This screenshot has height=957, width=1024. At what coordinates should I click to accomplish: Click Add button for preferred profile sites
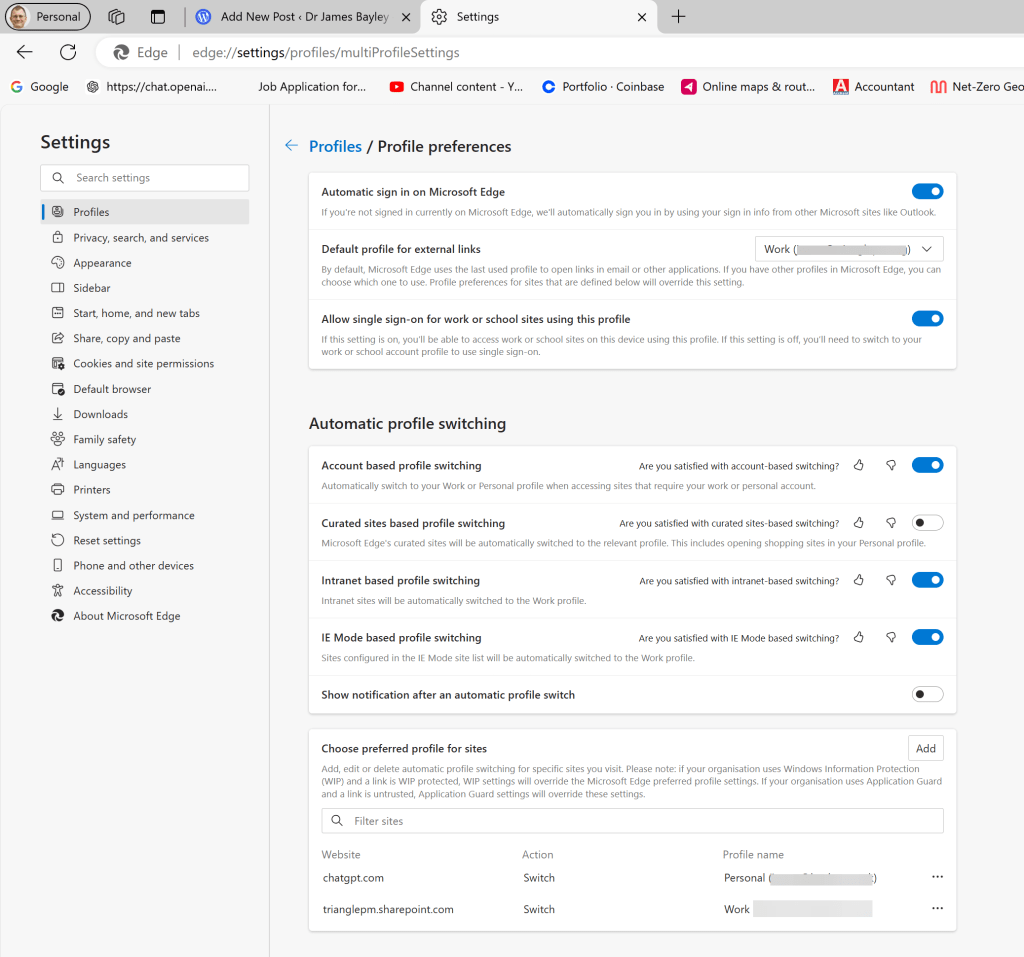[925, 748]
